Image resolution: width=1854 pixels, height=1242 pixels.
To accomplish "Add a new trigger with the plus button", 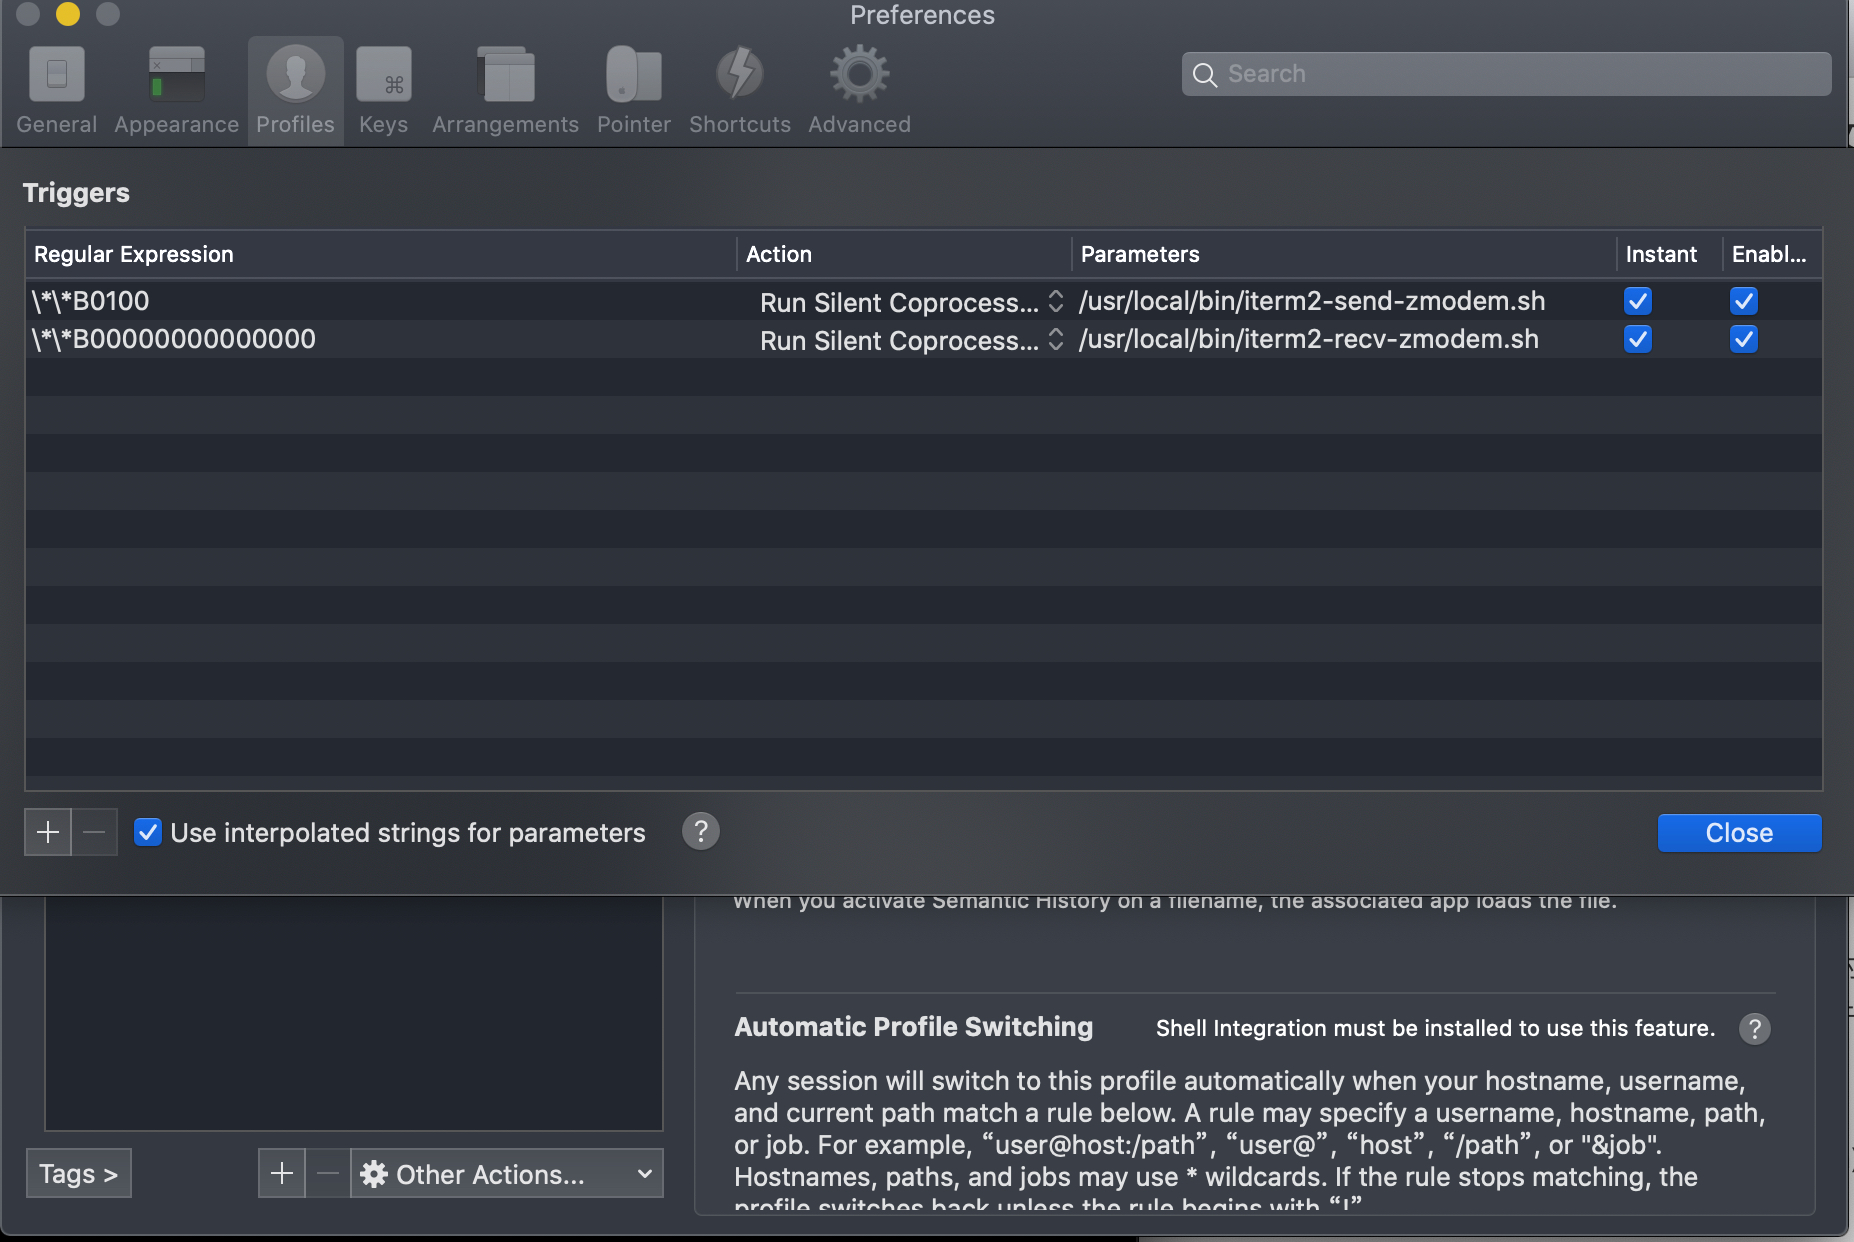I will (47, 831).
